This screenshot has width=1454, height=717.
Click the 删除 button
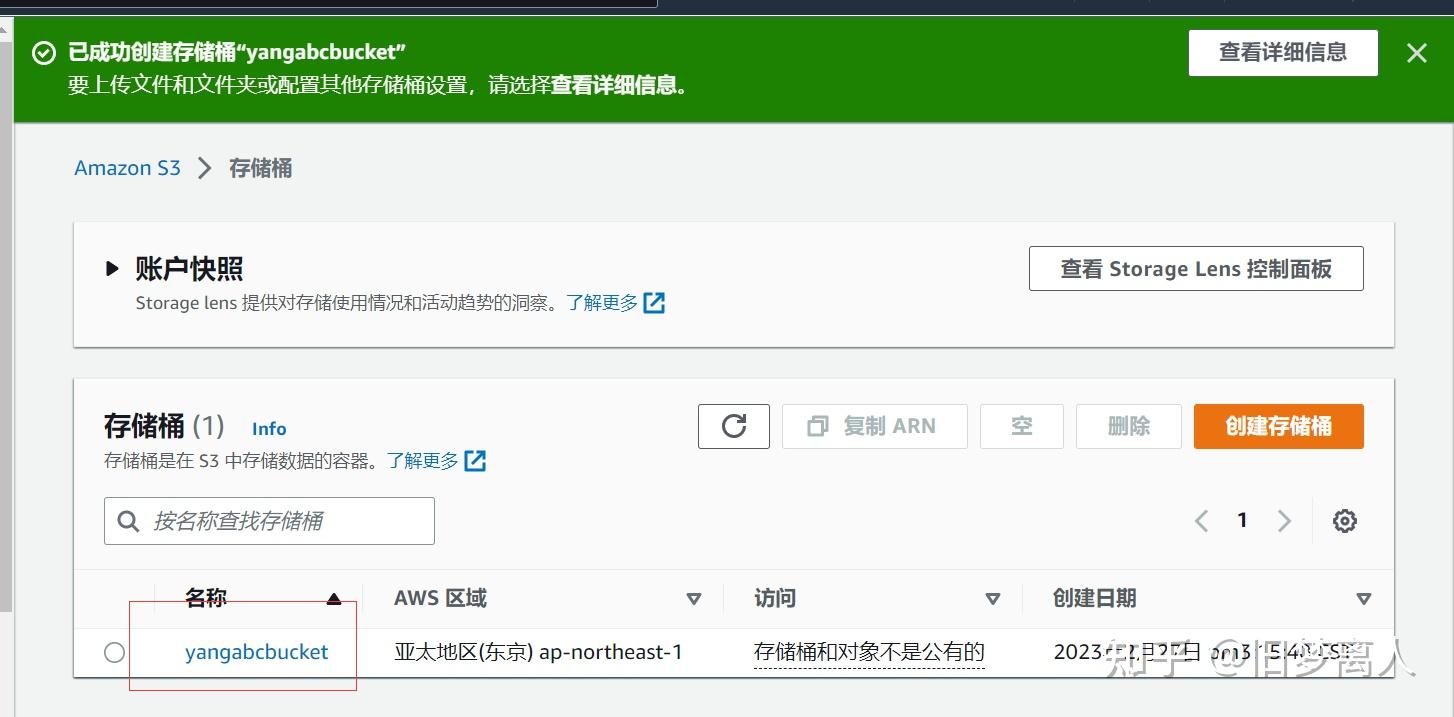click(x=1129, y=426)
